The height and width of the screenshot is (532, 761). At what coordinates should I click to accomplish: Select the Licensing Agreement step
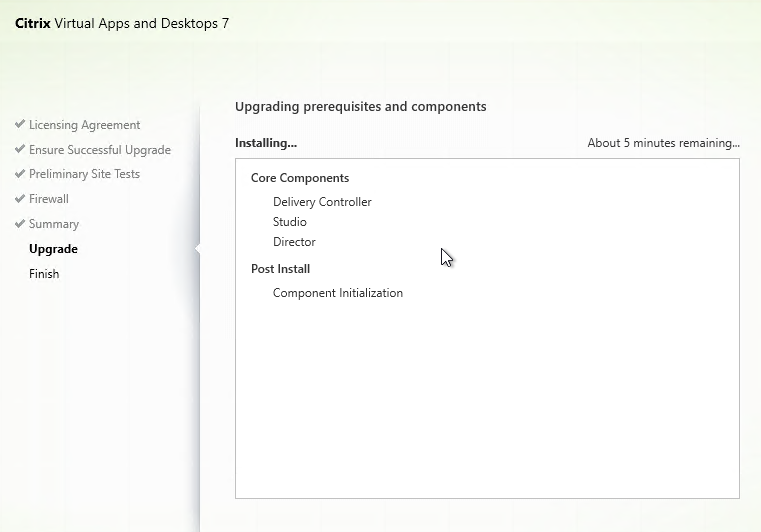pyautogui.click(x=84, y=125)
